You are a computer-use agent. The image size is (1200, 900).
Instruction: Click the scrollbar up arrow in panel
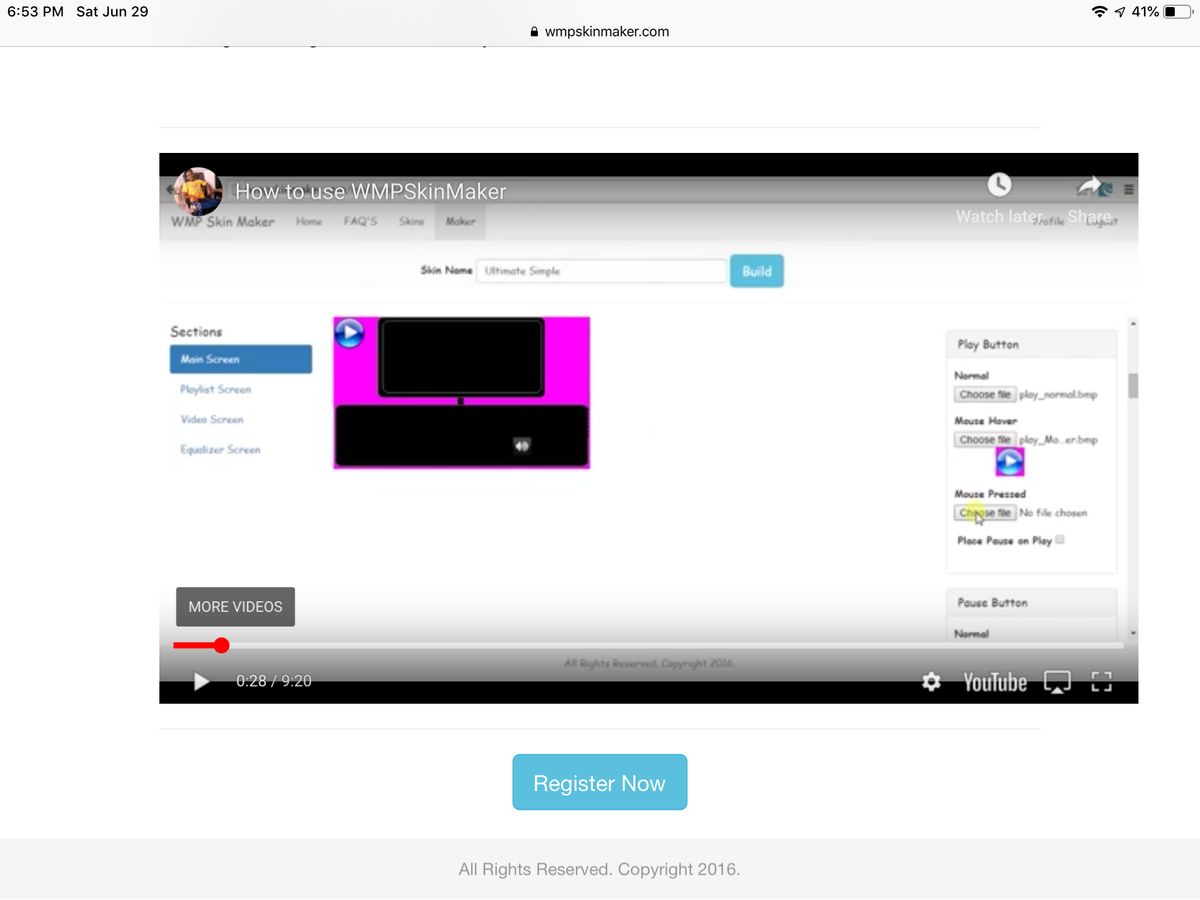[1132, 323]
